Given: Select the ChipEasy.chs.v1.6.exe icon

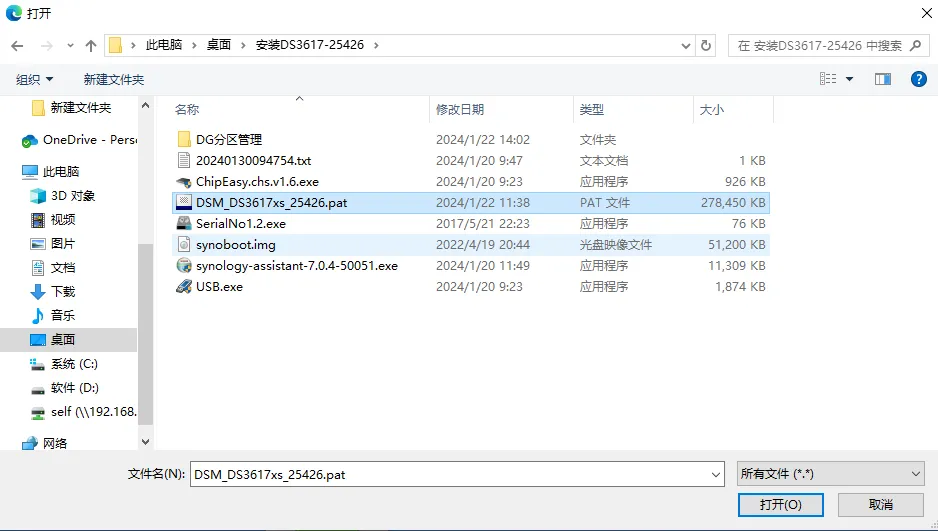Looking at the screenshot, I should pos(184,182).
